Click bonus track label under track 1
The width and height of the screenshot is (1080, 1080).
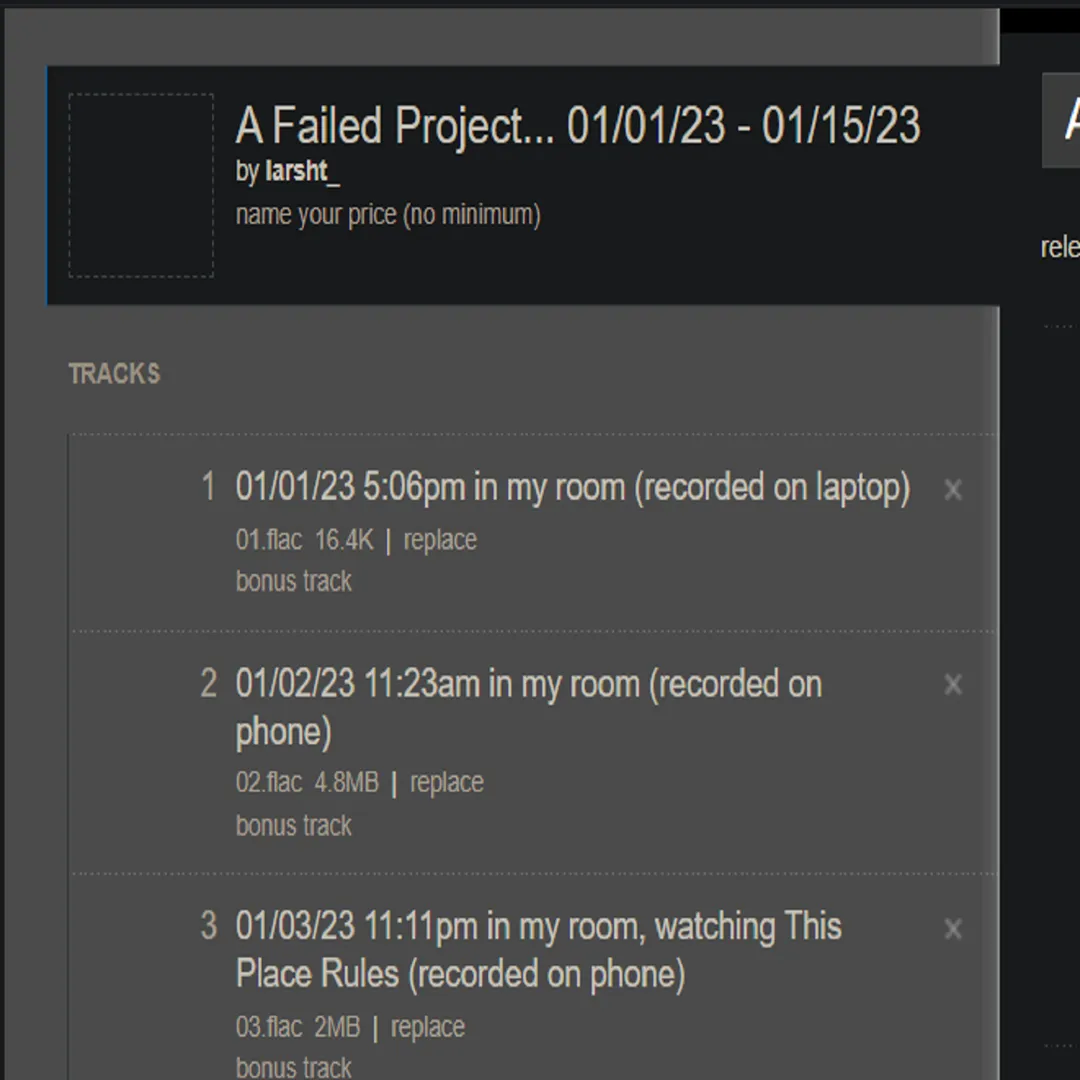tap(294, 581)
